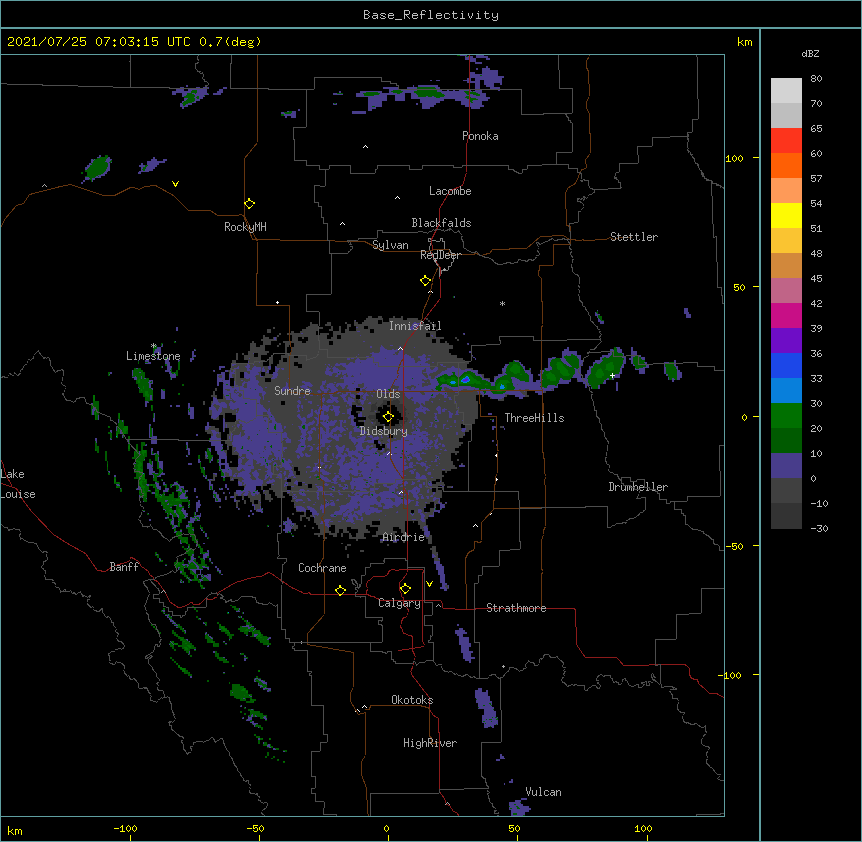Click the Sylvan label
This screenshot has width=862, height=842.
pyautogui.click(x=390, y=245)
